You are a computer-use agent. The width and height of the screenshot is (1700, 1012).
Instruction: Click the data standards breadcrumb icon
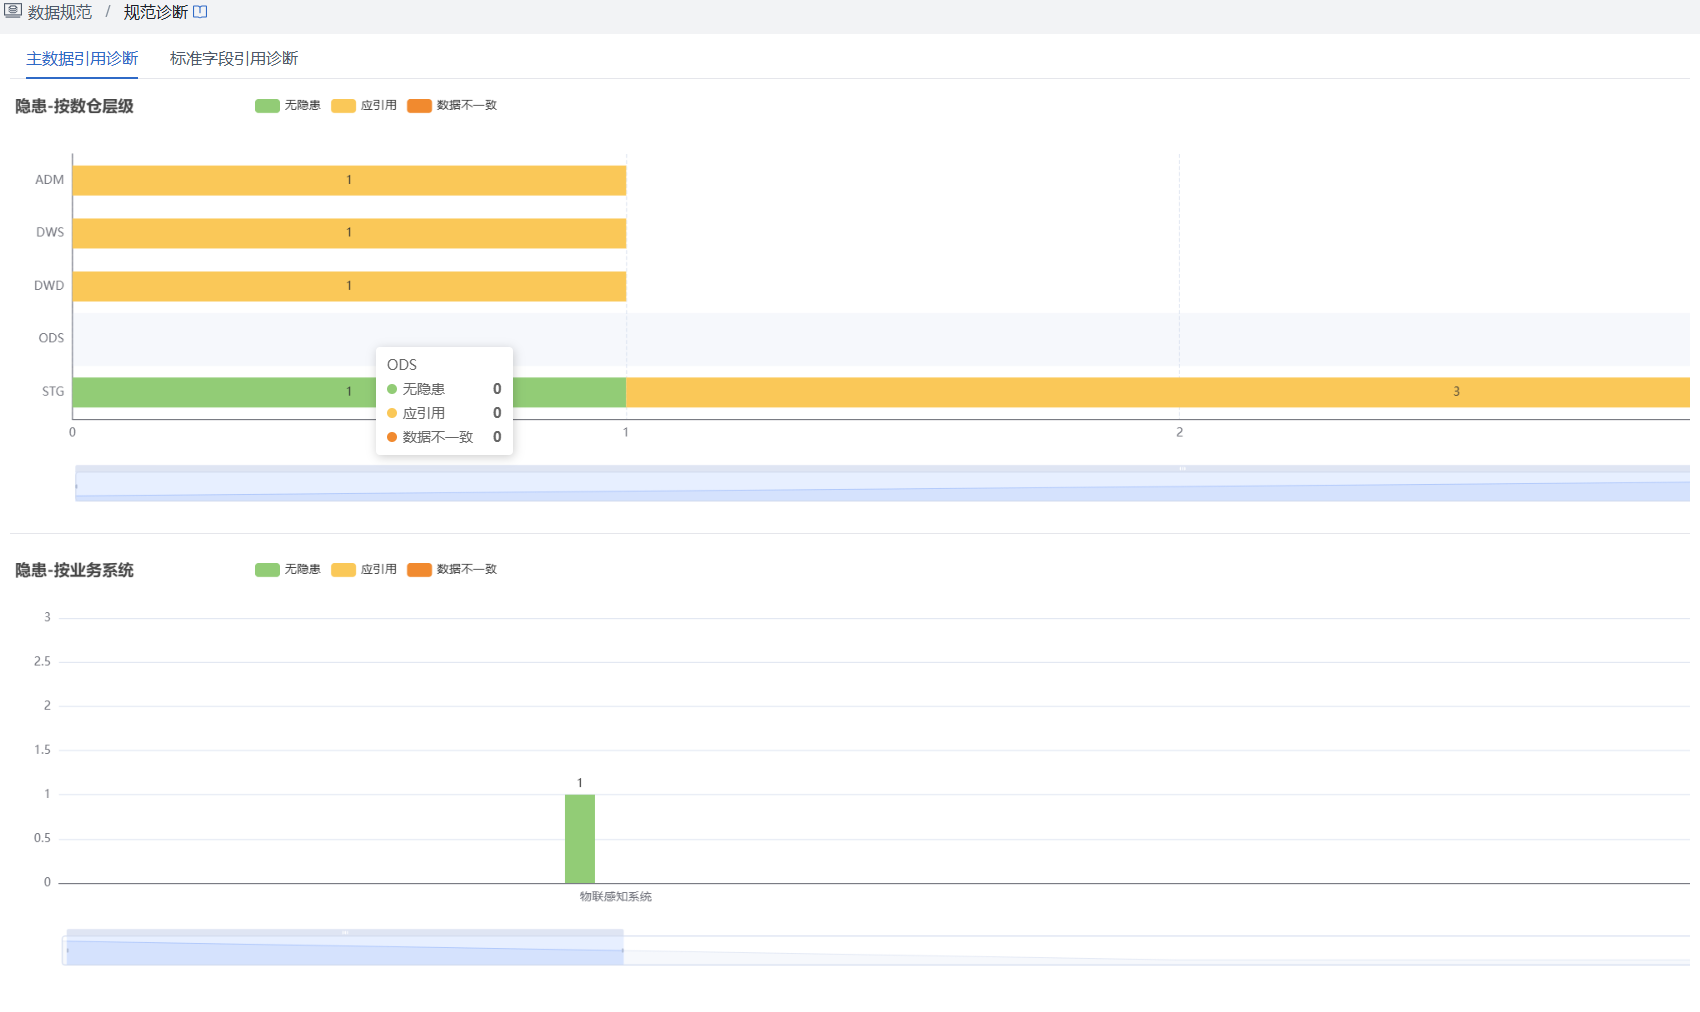13,11
